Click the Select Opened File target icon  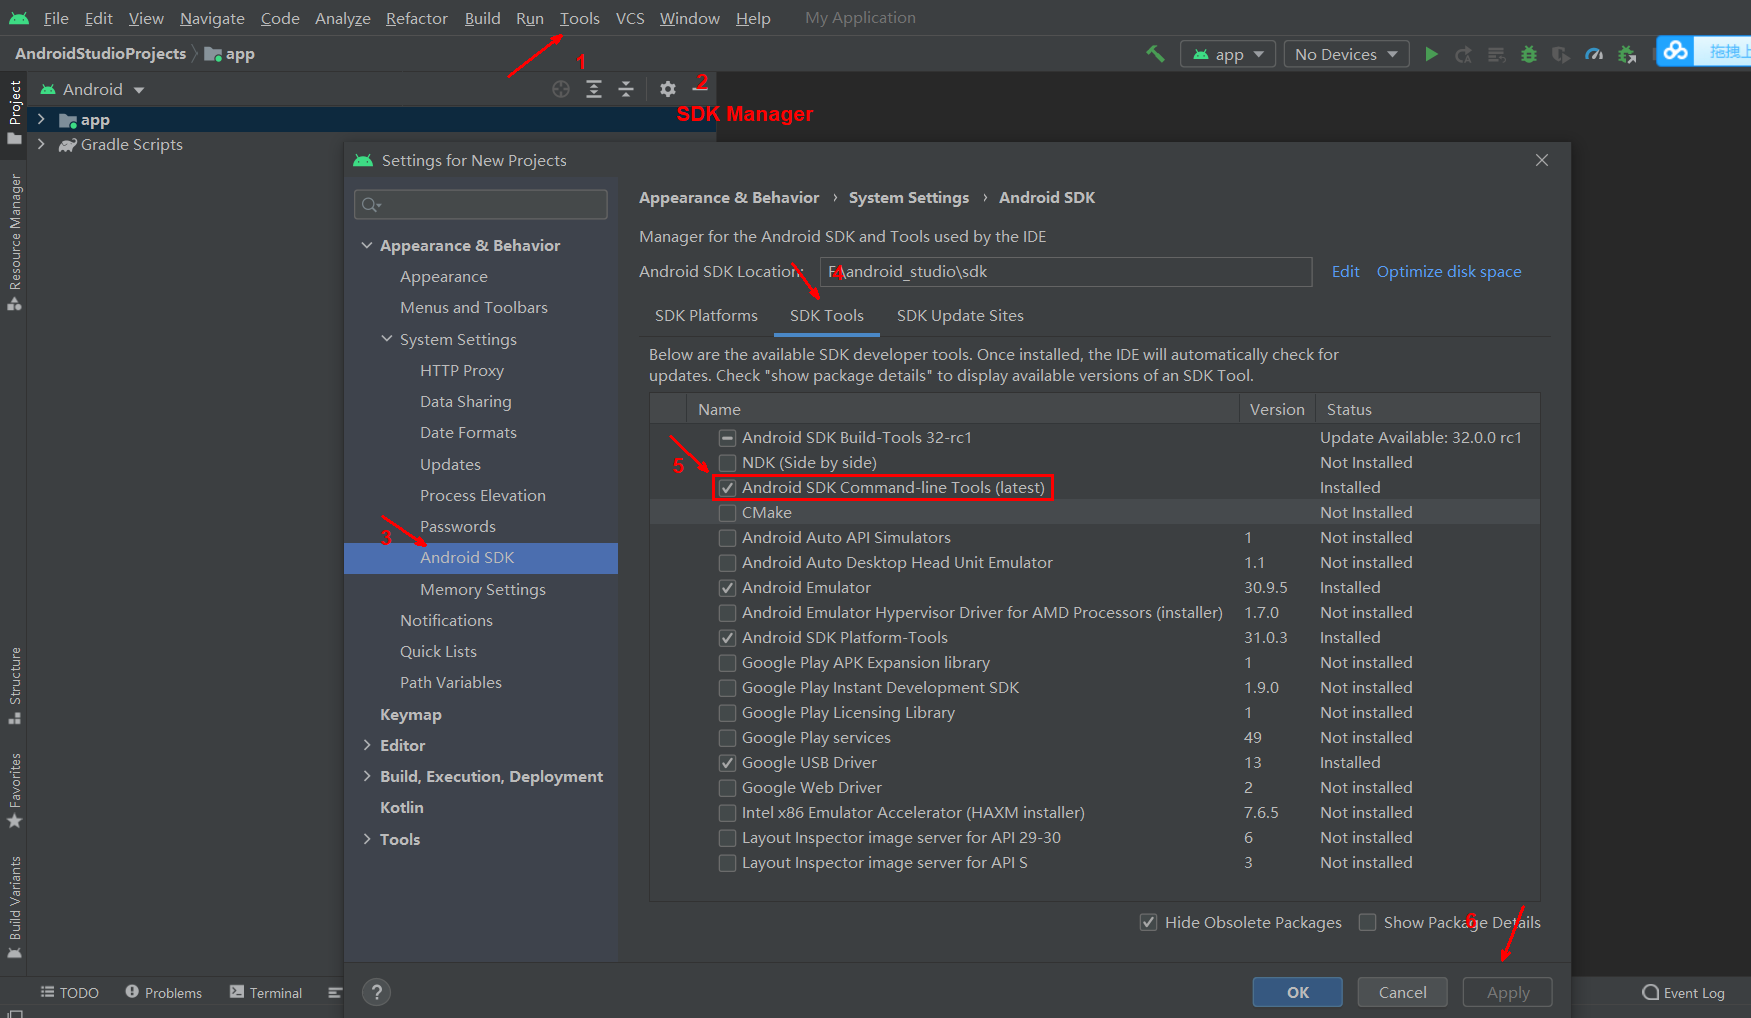pos(561,89)
